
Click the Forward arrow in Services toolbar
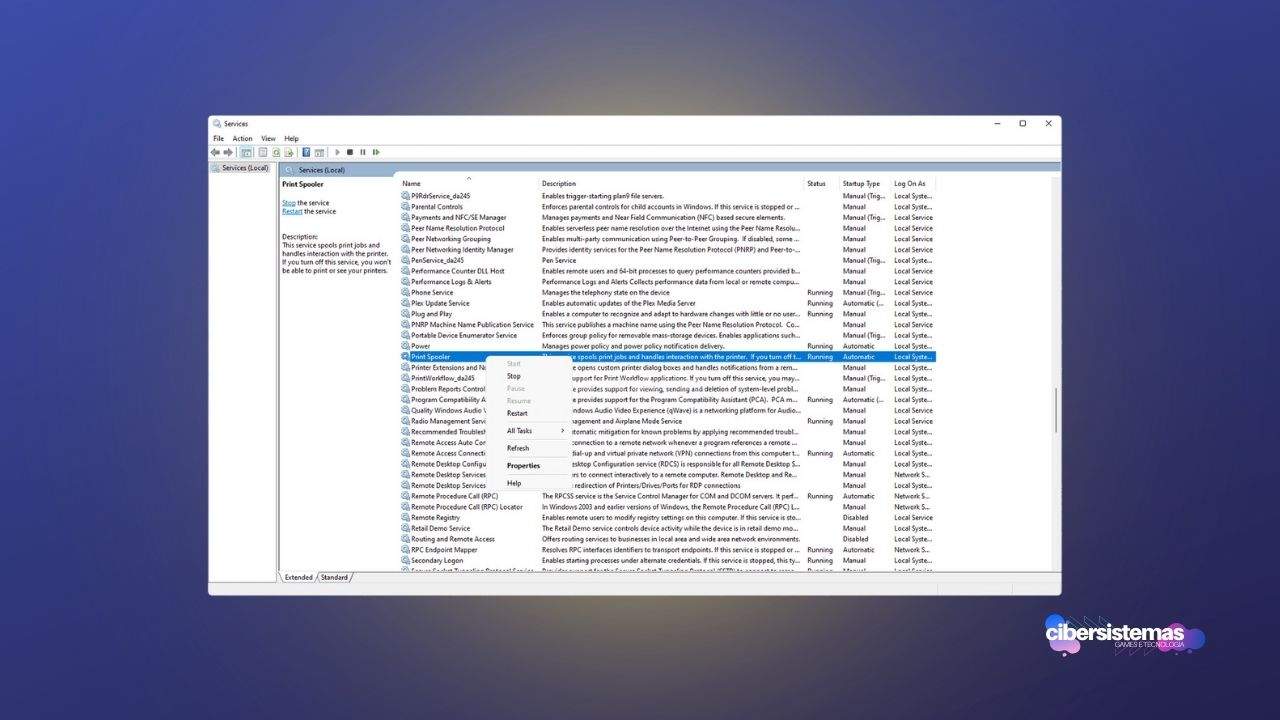(228, 152)
